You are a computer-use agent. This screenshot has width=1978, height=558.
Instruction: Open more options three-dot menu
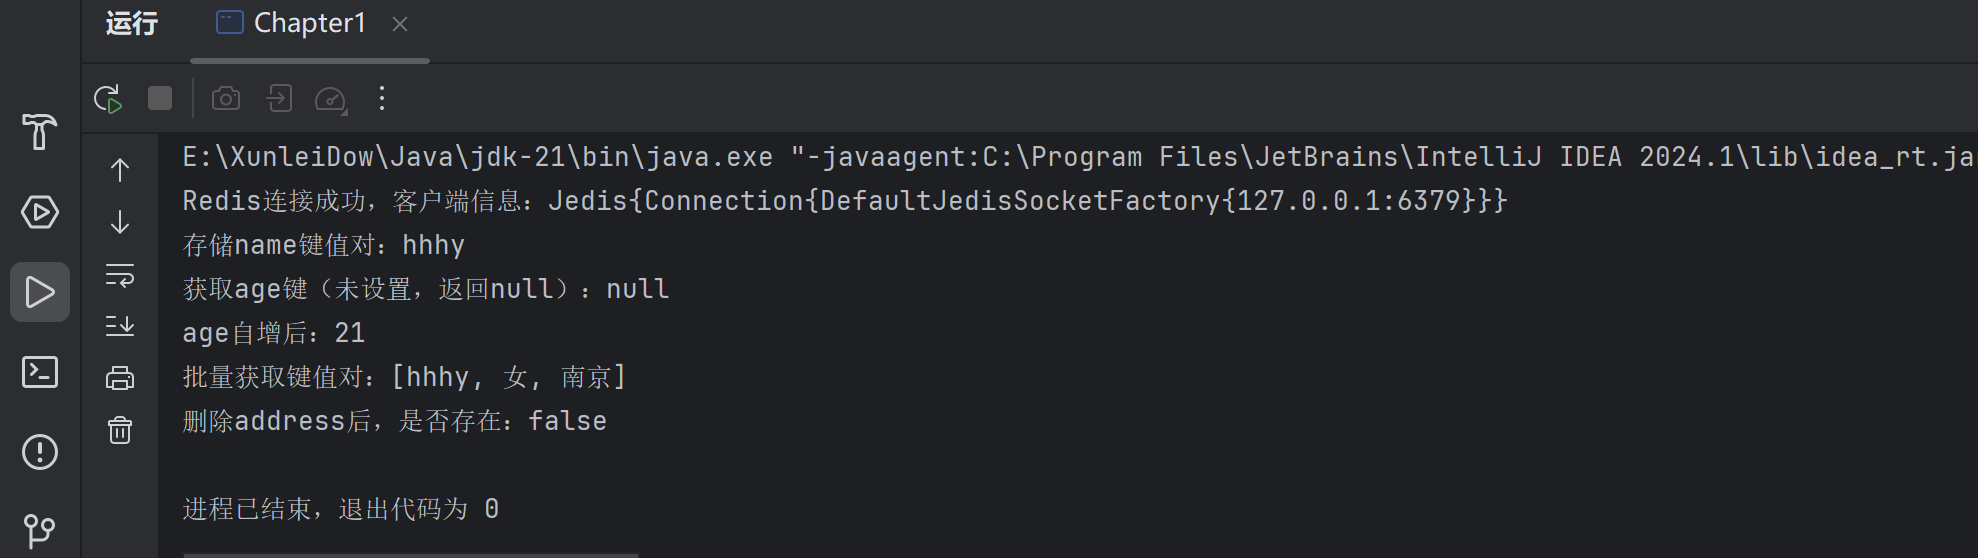[382, 98]
